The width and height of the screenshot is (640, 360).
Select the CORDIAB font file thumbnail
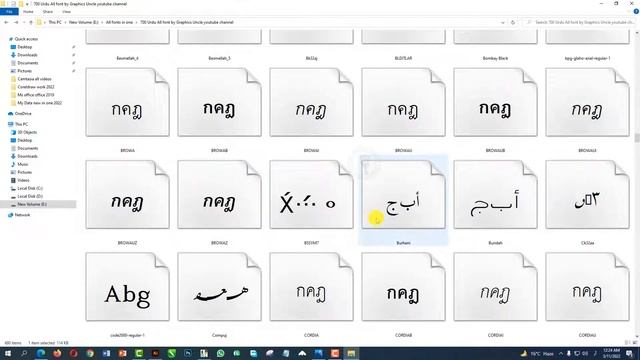click(x=403, y=287)
